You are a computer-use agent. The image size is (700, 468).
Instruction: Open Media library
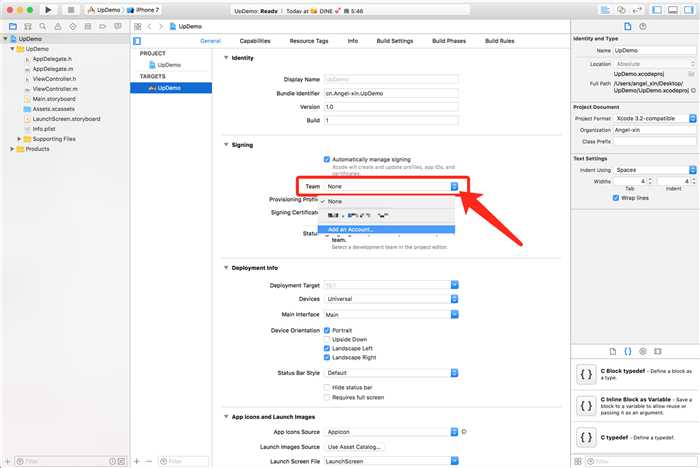[x=658, y=351]
